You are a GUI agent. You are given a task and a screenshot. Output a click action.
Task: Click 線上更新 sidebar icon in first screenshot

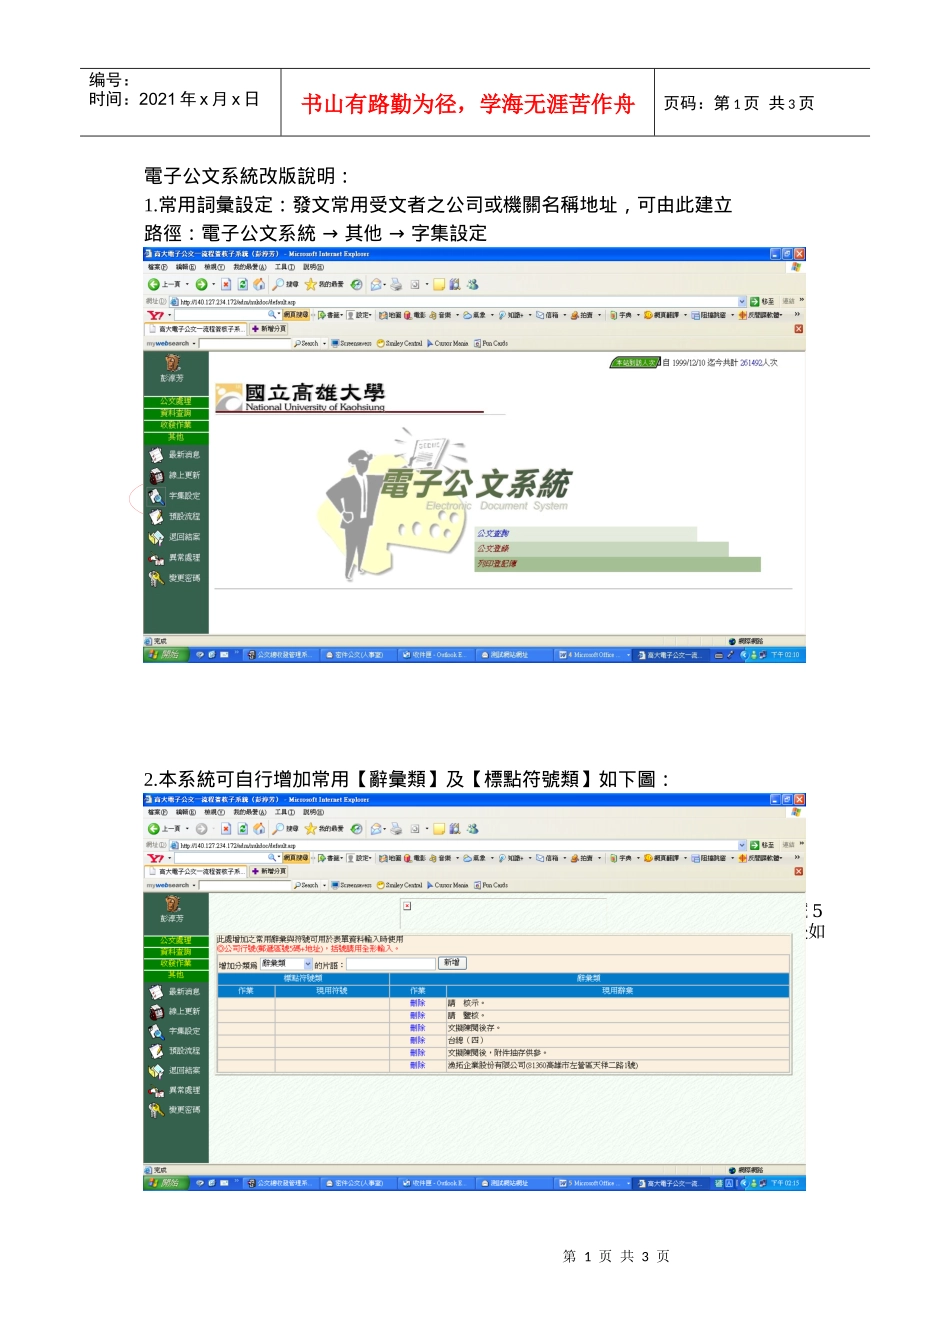coord(156,476)
